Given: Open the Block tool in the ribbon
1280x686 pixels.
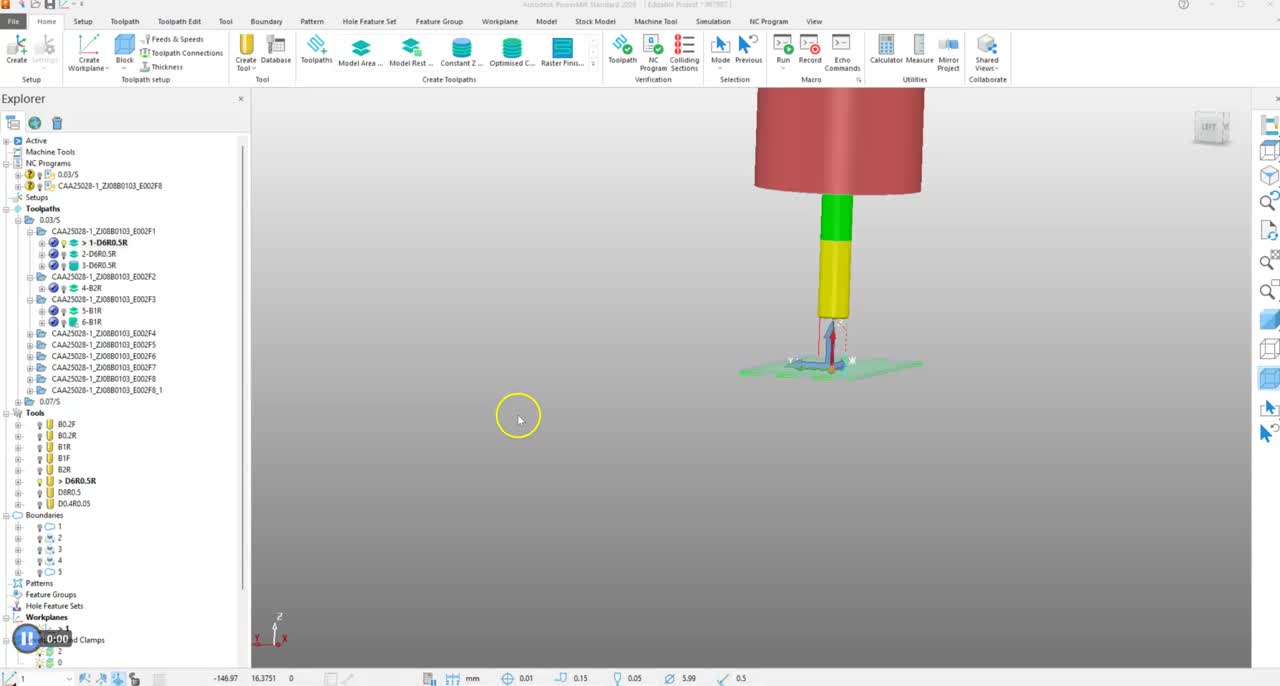Looking at the screenshot, I should pos(124,49).
